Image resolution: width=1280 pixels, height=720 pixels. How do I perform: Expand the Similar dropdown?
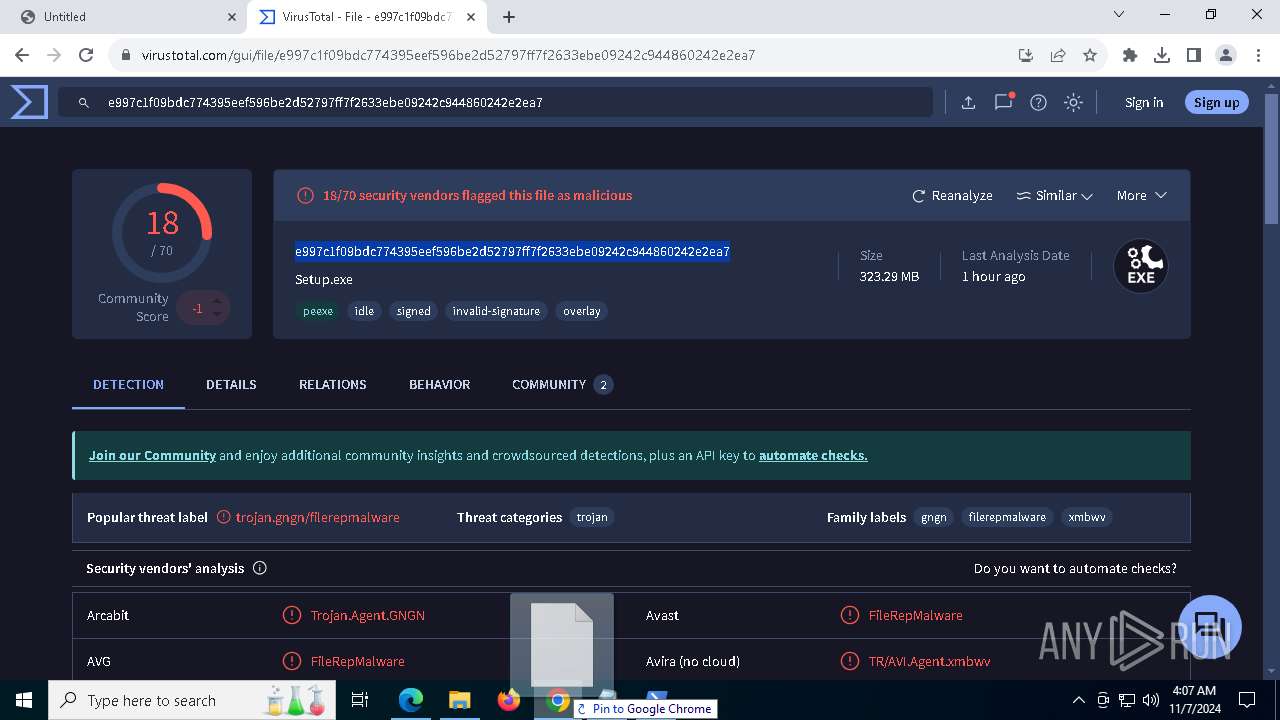coord(1054,195)
